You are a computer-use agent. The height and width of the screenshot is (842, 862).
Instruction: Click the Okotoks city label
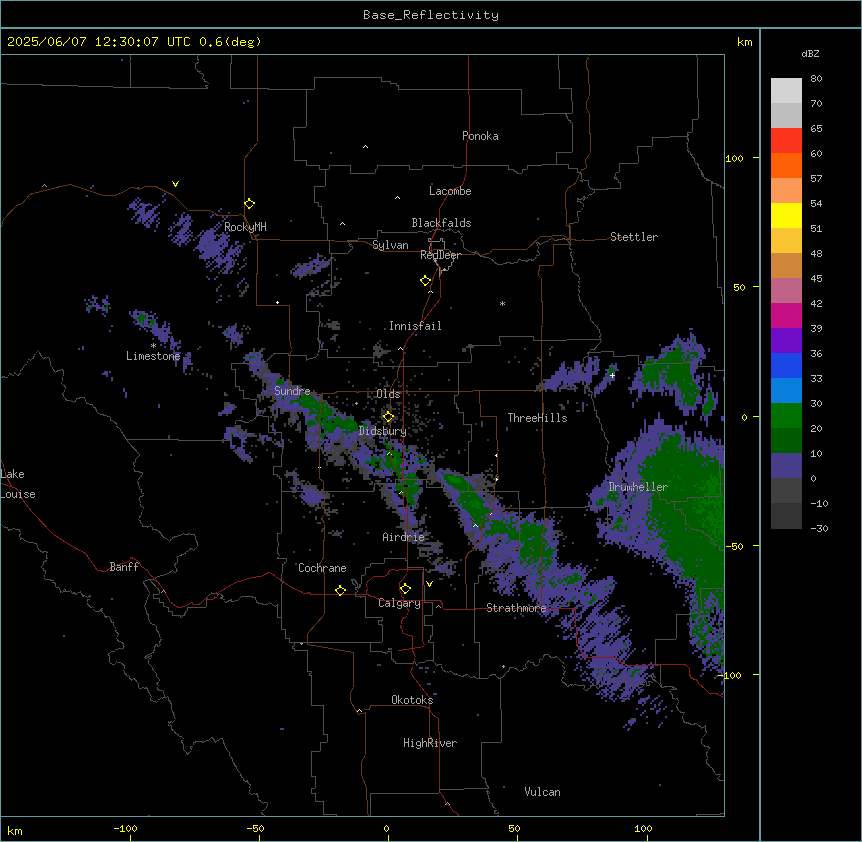click(412, 700)
